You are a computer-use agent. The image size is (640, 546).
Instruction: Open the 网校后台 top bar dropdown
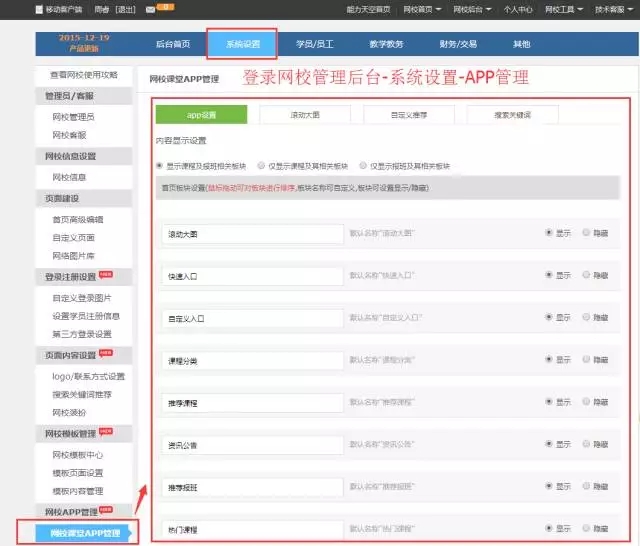[472, 9]
